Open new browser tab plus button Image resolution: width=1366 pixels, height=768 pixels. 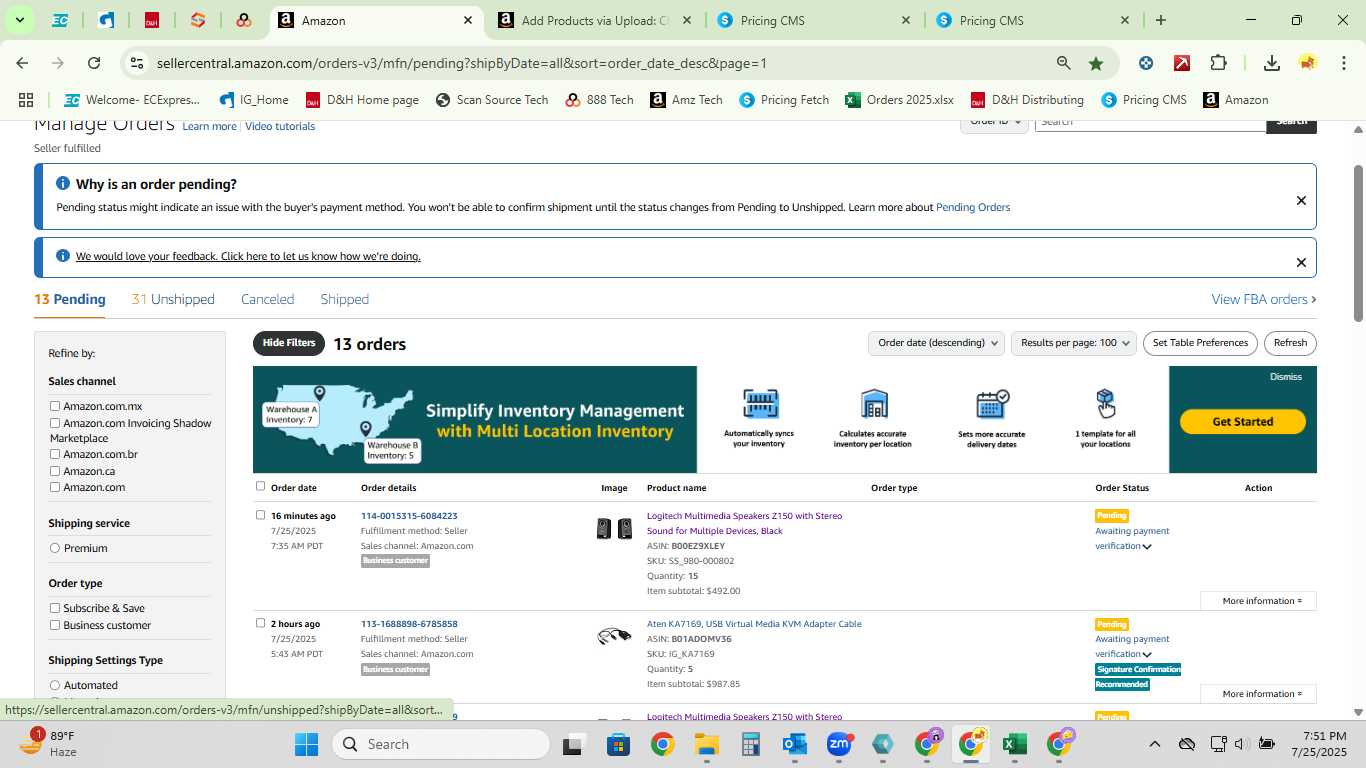[x=1160, y=20]
